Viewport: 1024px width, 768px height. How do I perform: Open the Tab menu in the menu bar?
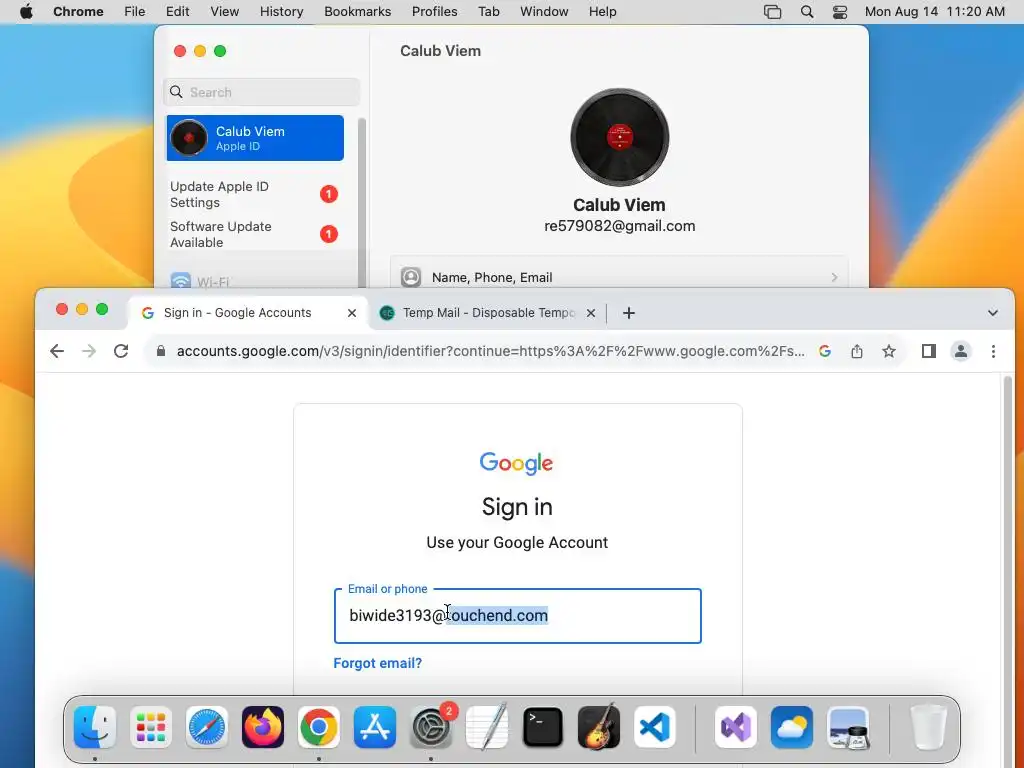click(488, 12)
